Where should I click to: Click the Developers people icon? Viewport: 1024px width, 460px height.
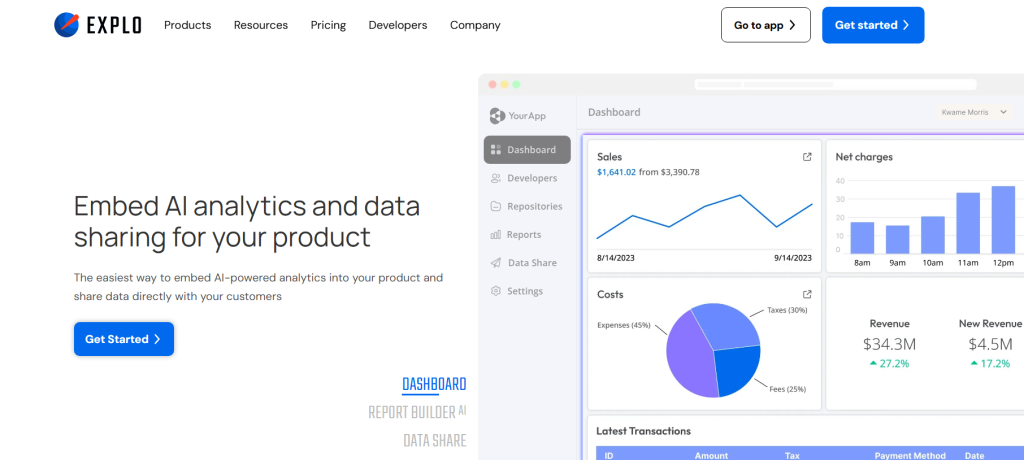pos(496,178)
